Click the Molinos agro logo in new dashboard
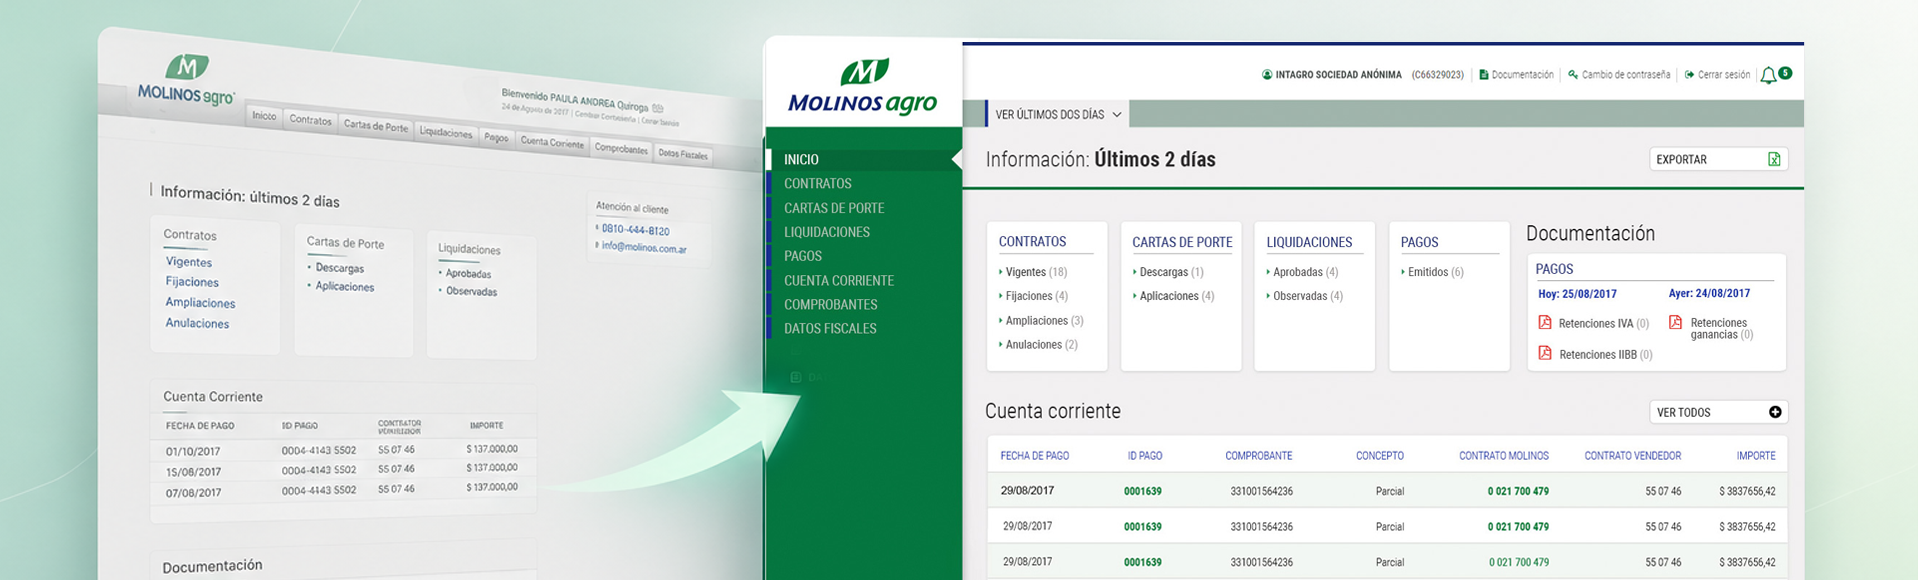Viewport: 1918px width, 580px height. (862, 87)
